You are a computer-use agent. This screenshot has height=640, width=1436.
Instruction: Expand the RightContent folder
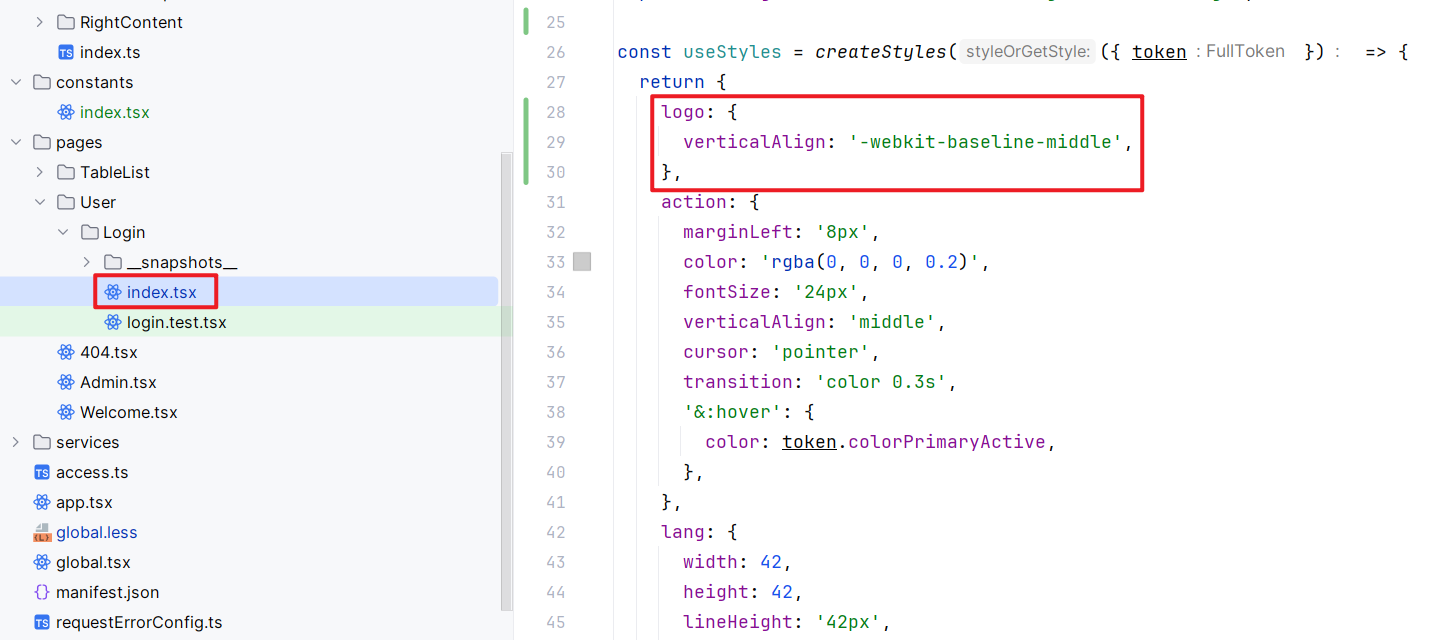(40, 22)
